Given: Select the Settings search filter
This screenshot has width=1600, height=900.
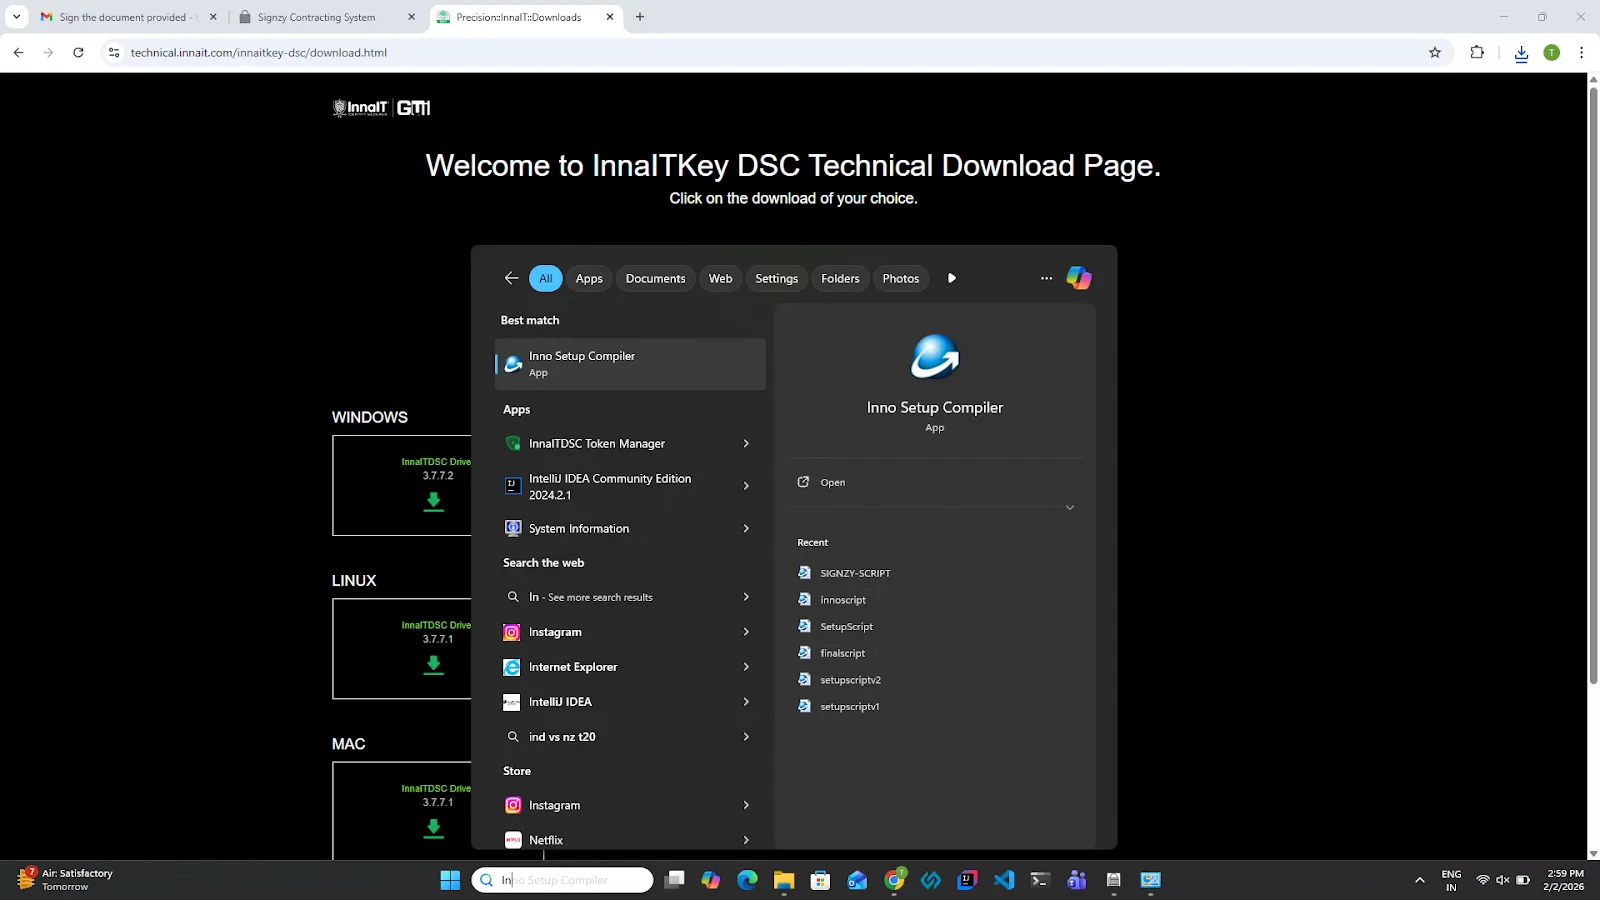Looking at the screenshot, I should pyautogui.click(x=776, y=278).
